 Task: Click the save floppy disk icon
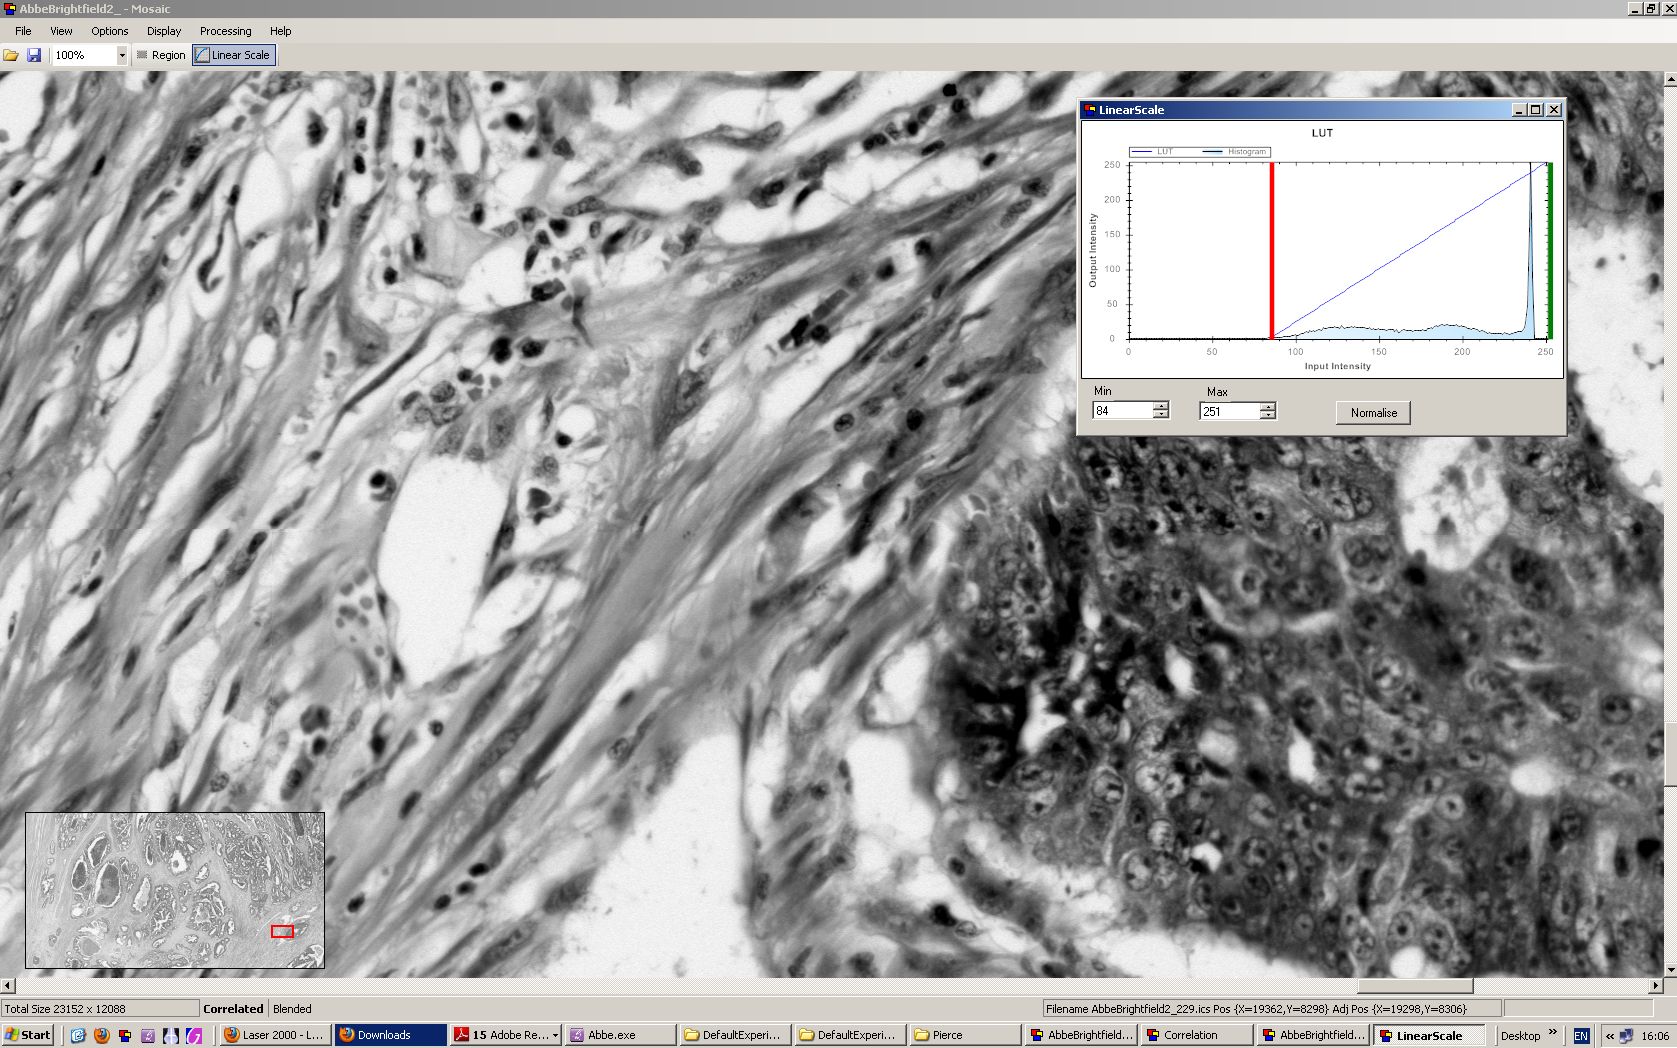click(x=34, y=55)
